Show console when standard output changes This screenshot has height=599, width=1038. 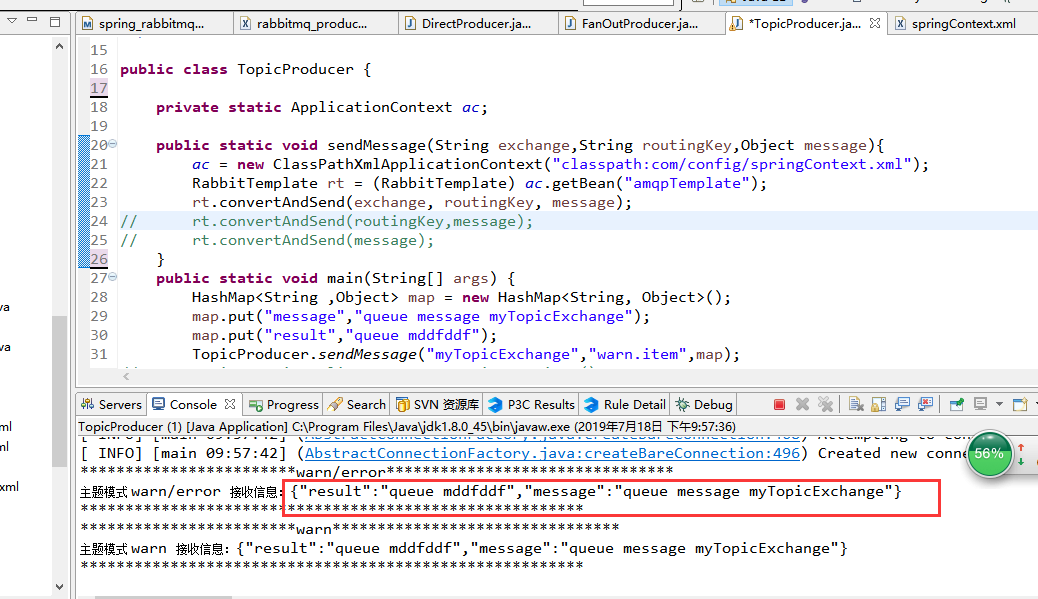coord(903,404)
